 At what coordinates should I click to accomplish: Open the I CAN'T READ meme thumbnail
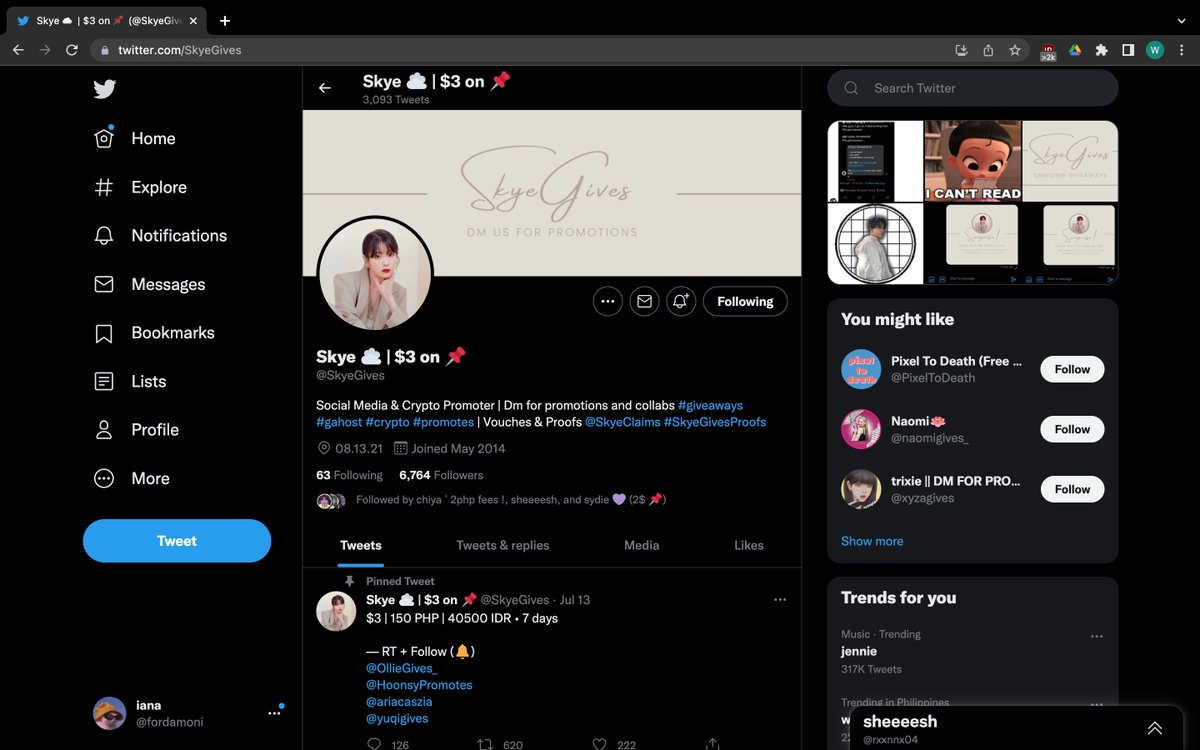tap(972, 161)
